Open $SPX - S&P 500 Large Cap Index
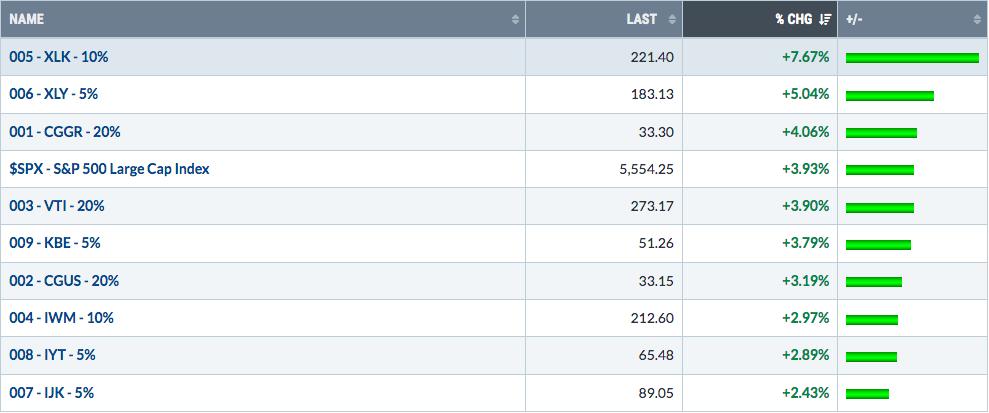Image resolution: width=989 pixels, height=413 pixels. point(109,169)
